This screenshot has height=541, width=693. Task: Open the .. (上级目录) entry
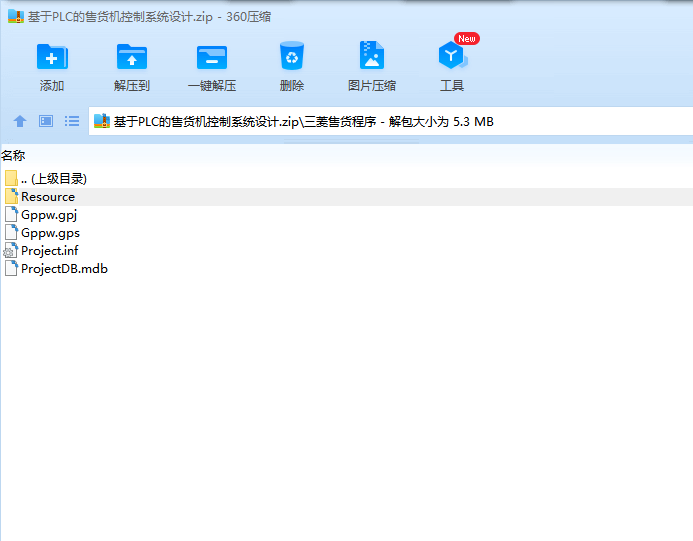pyautogui.click(x=54, y=179)
